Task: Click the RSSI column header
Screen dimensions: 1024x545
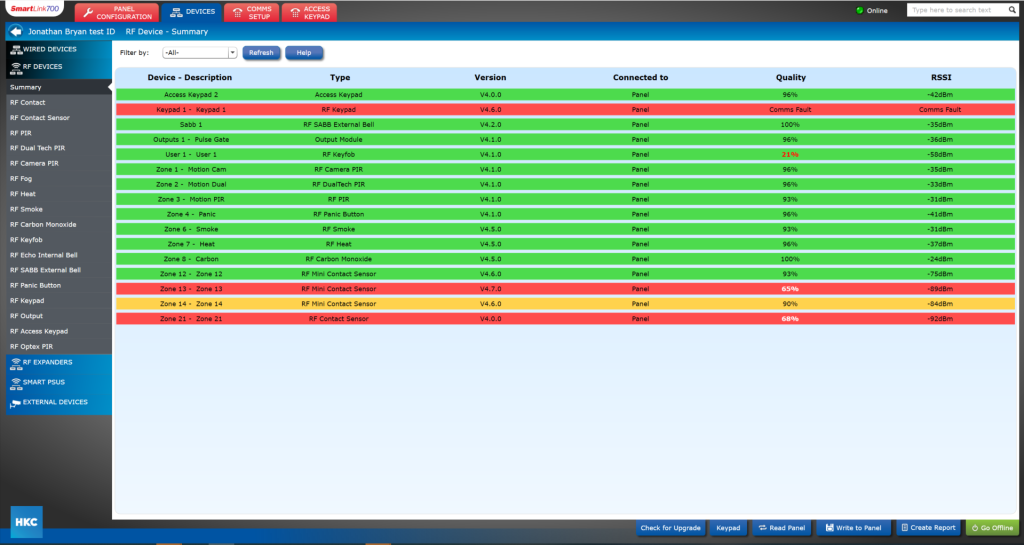Action: tap(940, 78)
